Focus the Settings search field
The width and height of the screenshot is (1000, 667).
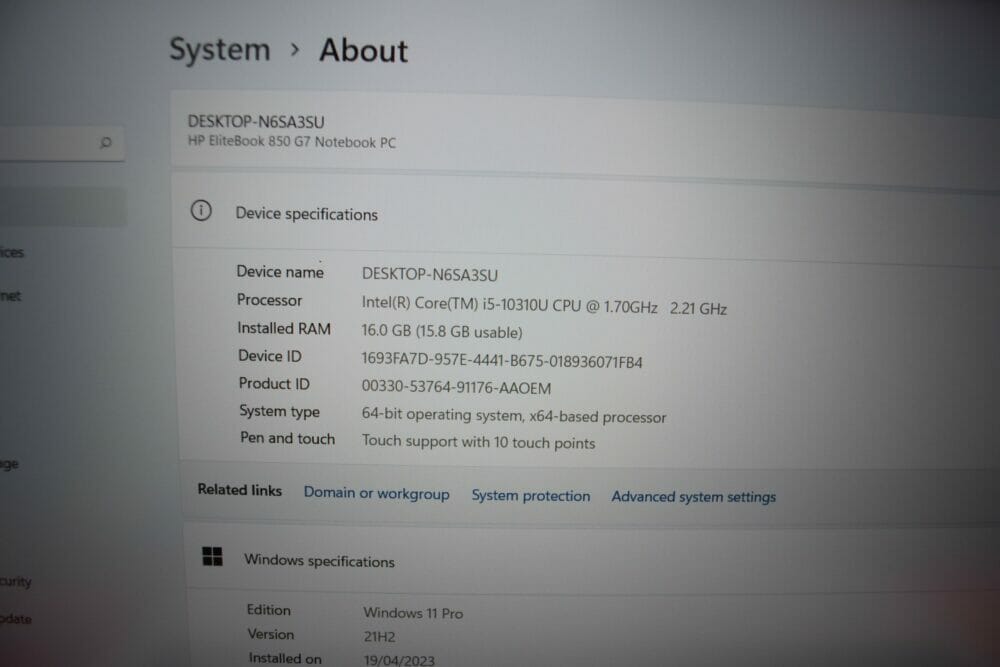(62, 143)
